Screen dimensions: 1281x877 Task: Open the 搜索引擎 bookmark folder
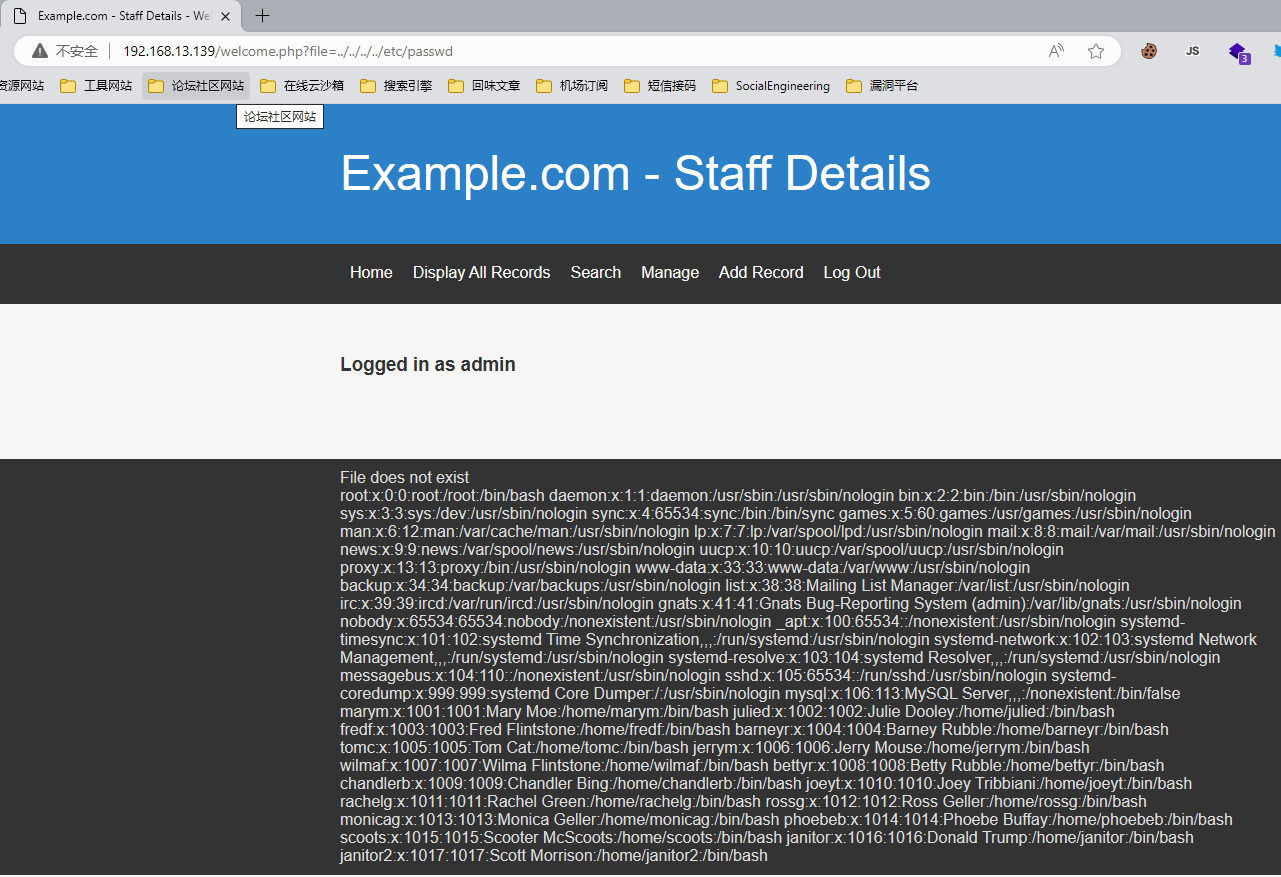coord(396,86)
